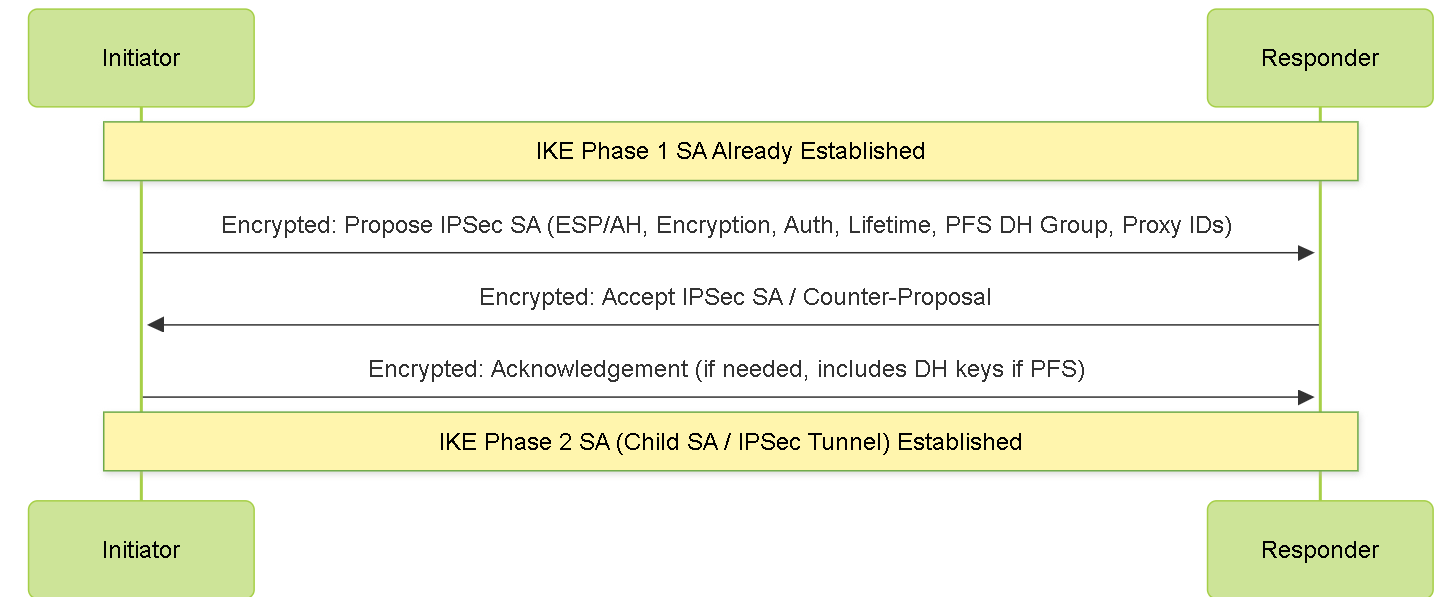Viewport: 1448px width, 597px height.
Task: Click arrowhead of the Propose IPSec SA arrow
Action: click(1306, 253)
